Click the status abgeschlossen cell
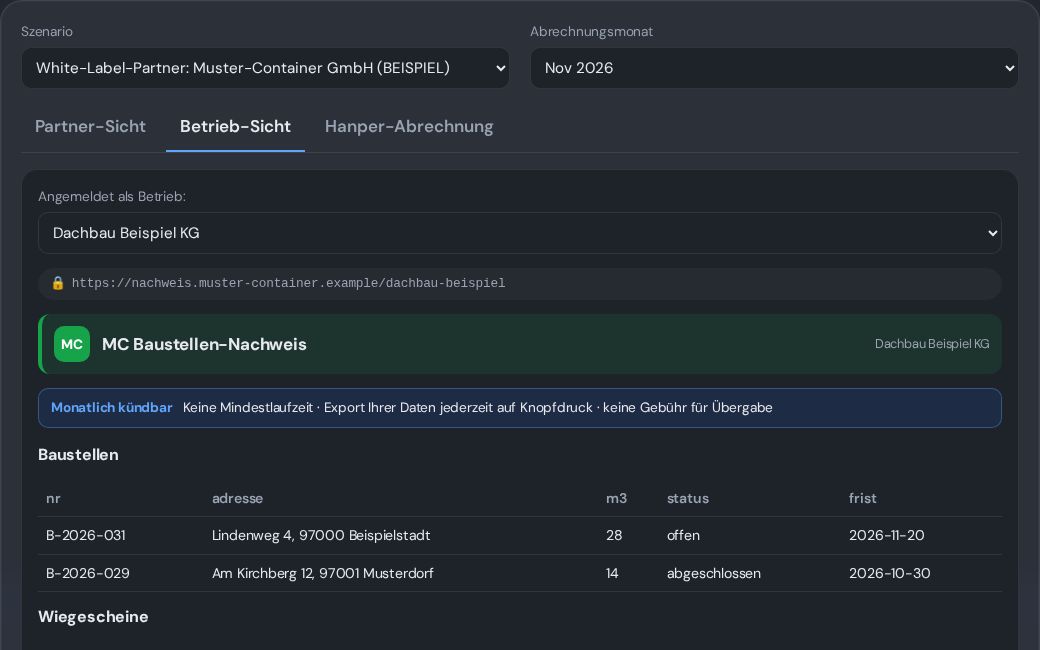The height and width of the screenshot is (650, 1040). pos(714,573)
